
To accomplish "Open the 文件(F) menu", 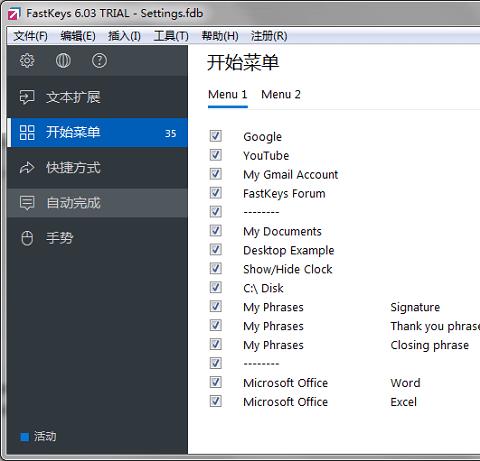I will (31, 36).
